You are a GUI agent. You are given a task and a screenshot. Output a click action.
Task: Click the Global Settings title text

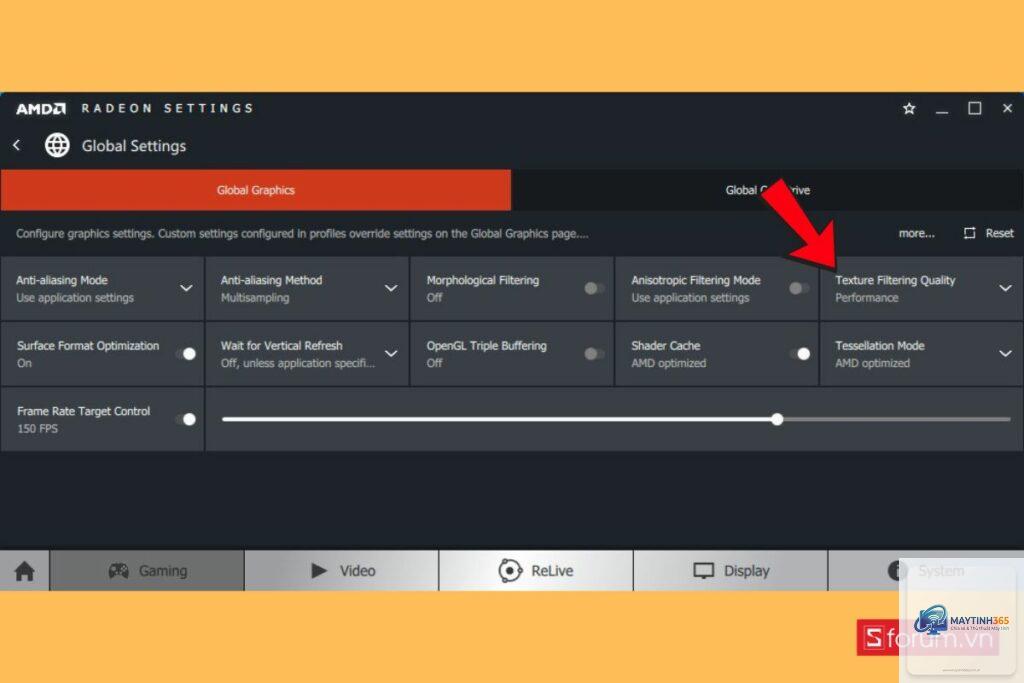[x=133, y=146]
